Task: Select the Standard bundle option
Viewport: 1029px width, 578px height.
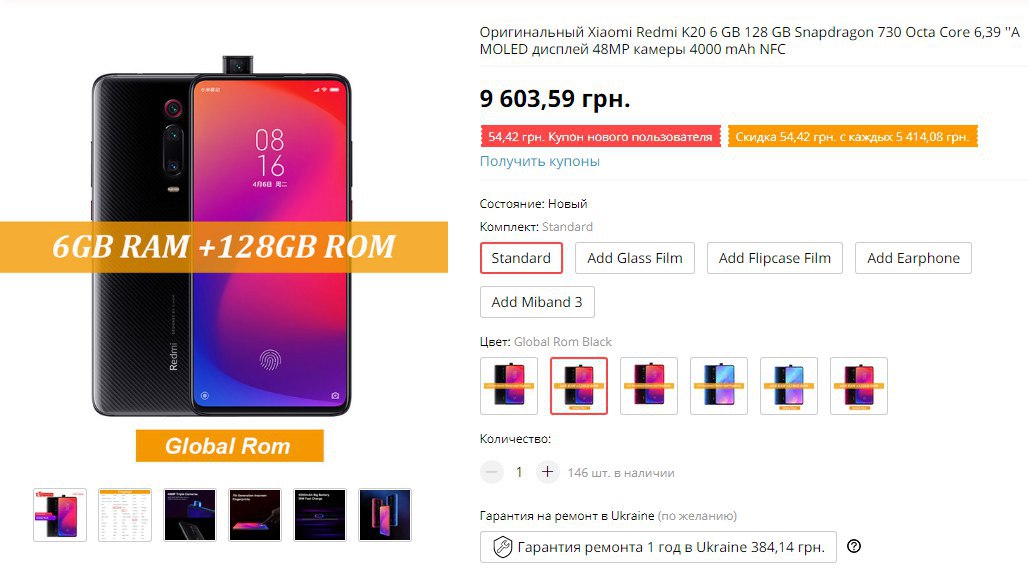Action: point(521,258)
